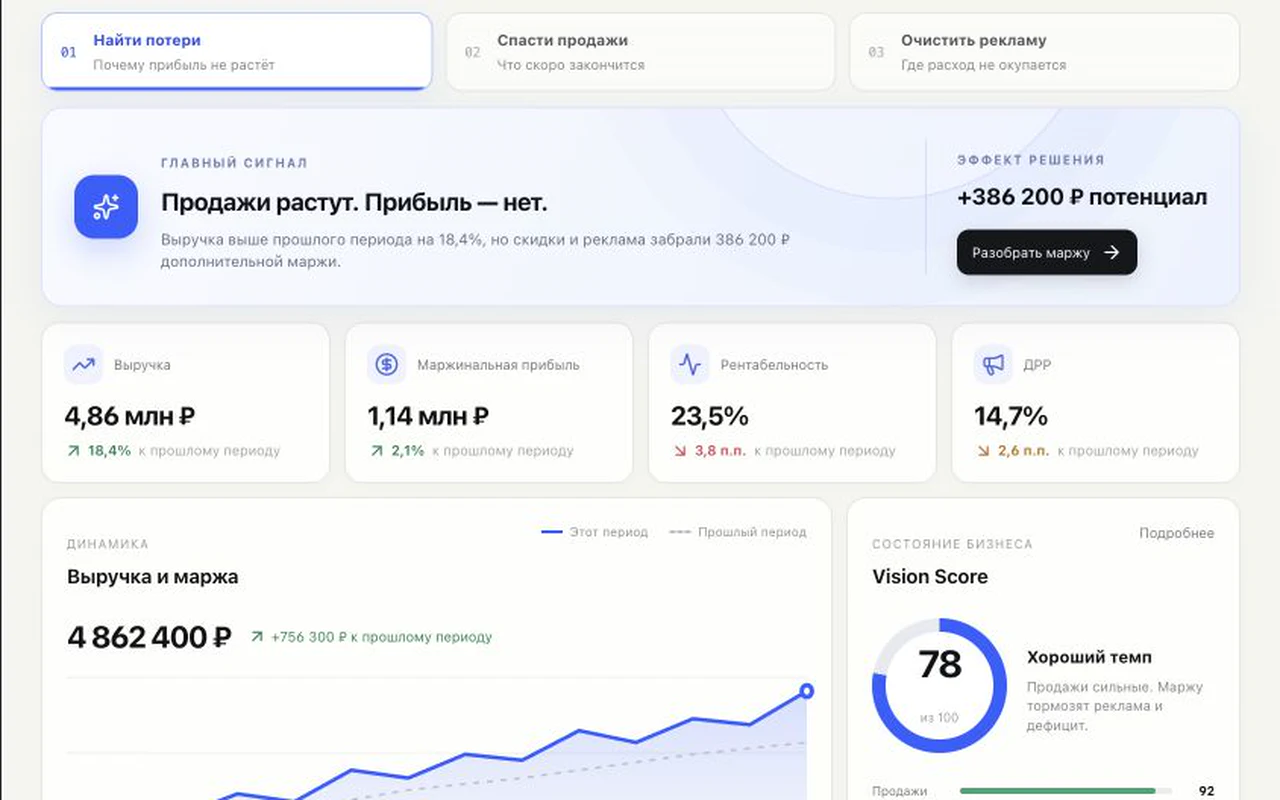Image resolution: width=1280 pixels, height=800 pixels.
Task: Click the "14,7%" ДРР value
Action: pos(1011,416)
